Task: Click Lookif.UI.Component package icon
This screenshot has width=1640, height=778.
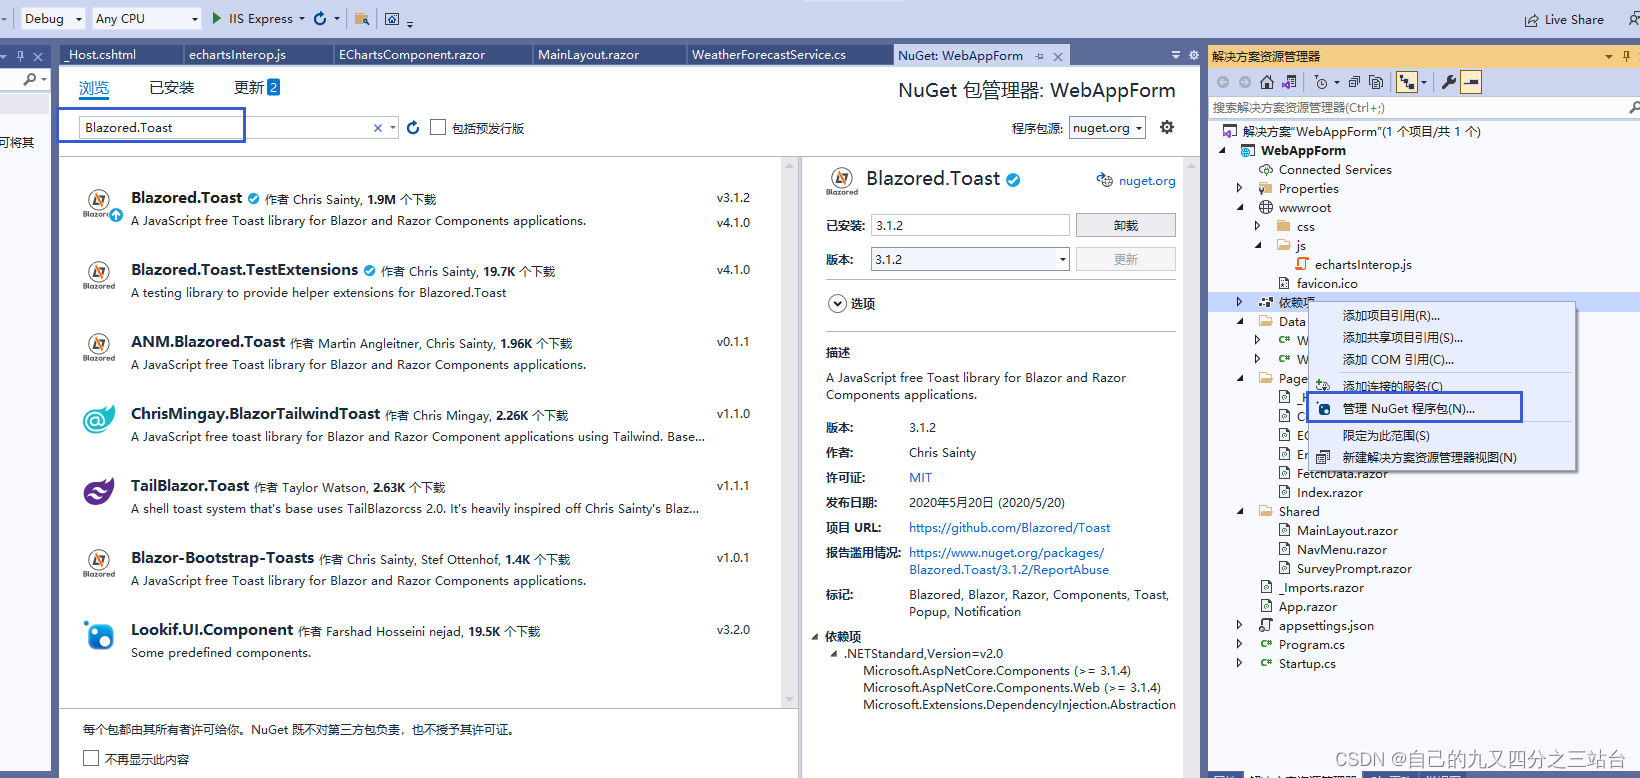Action: point(98,636)
